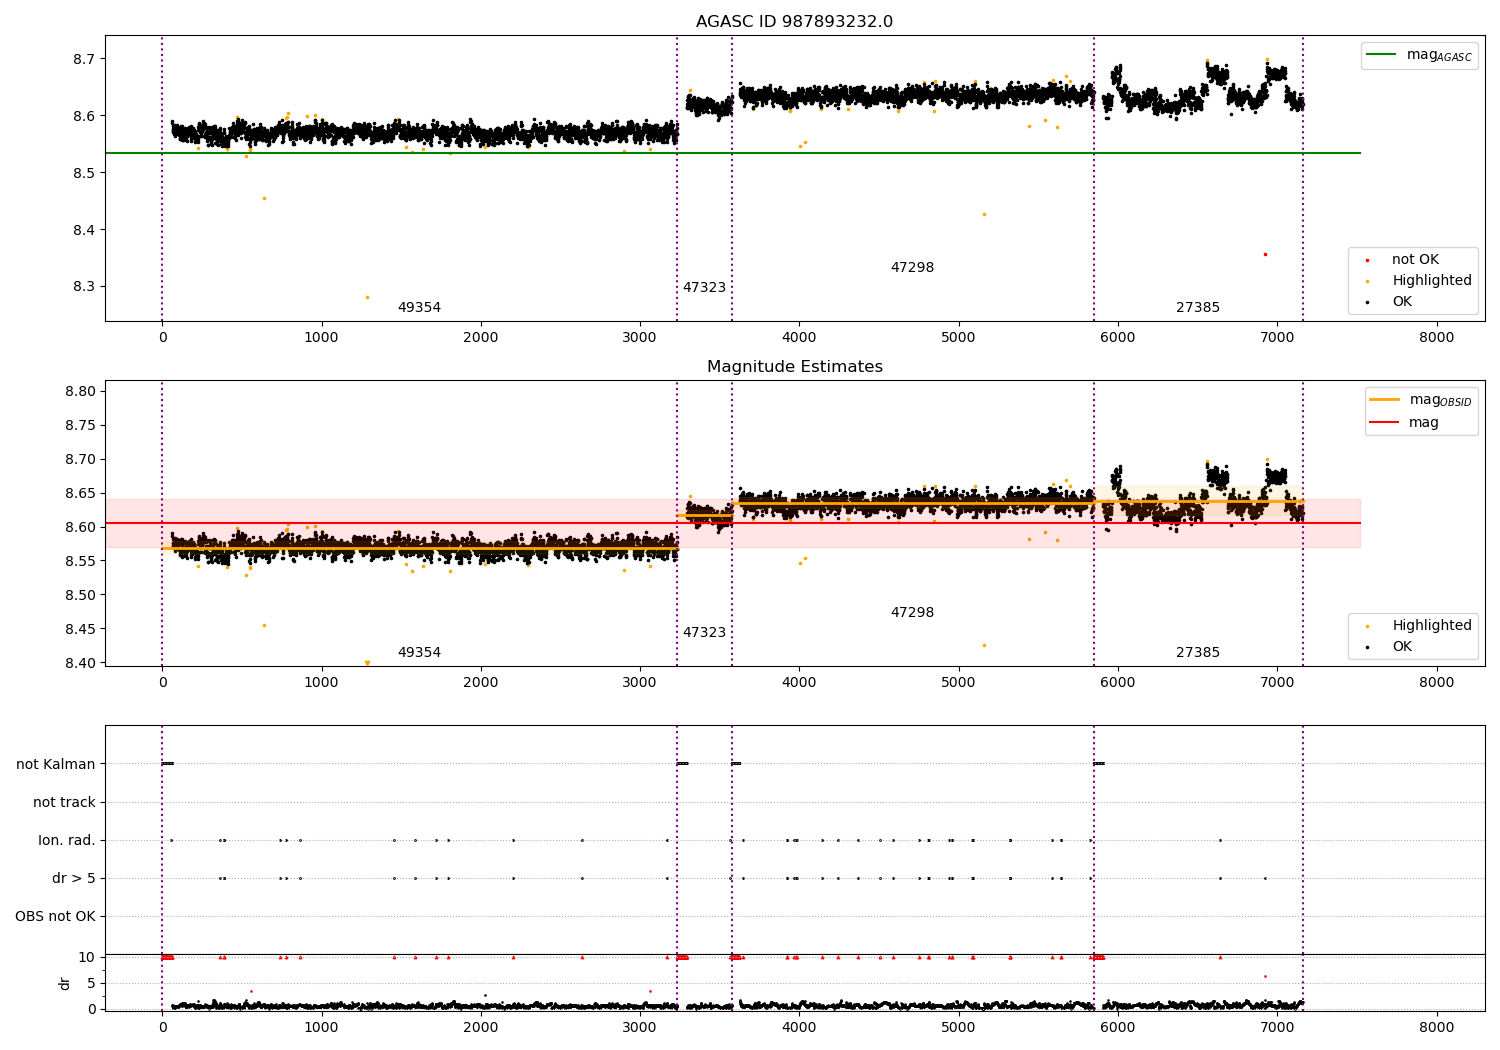Click obsid label 47323 in the AGASC plot
This screenshot has width=1500, height=1050.
704,288
